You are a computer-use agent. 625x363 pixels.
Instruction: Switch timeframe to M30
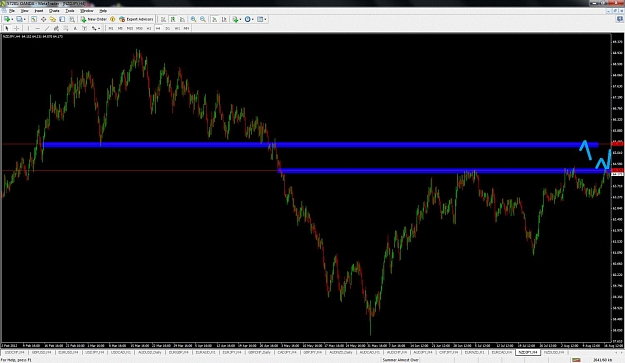click(x=139, y=28)
